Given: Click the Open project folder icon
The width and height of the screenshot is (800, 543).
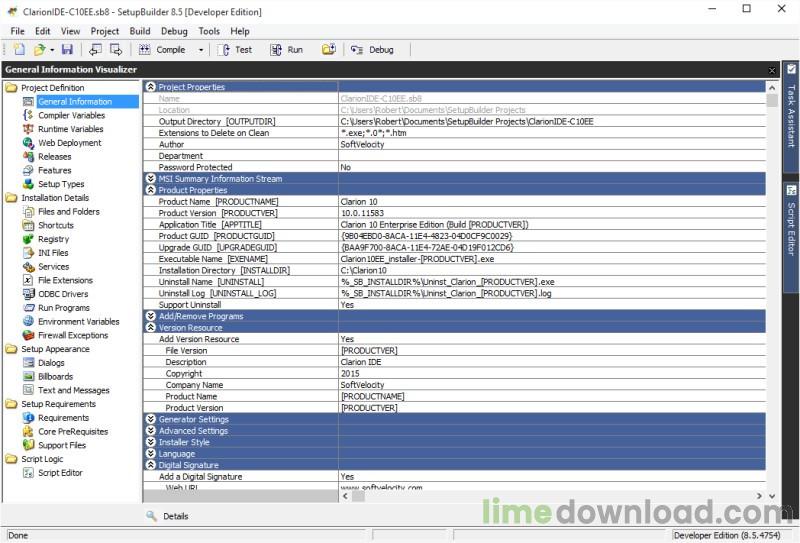Looking at the screenshot, I should (40, 49).
